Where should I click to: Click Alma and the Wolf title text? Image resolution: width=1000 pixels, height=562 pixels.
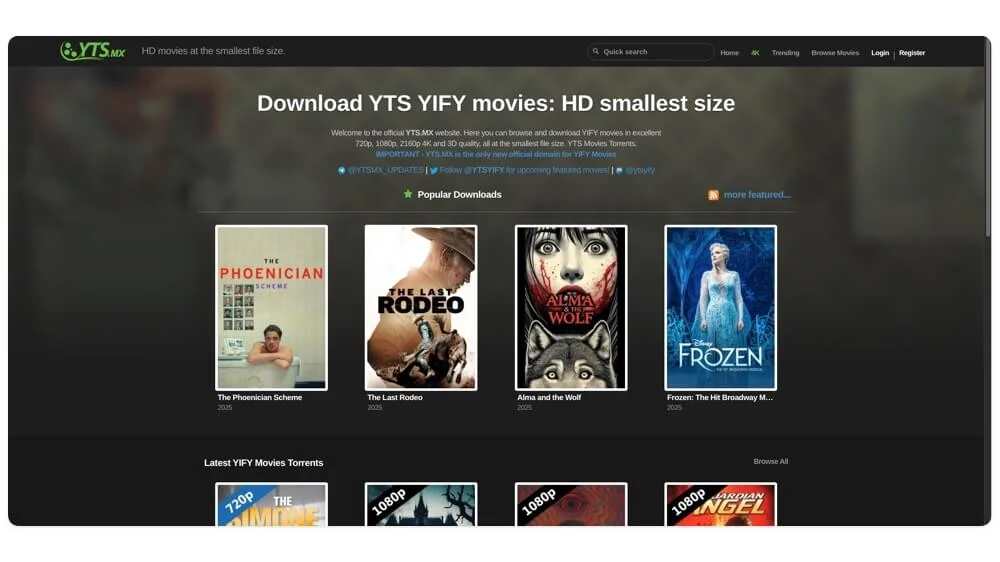(x=549, y=397)
